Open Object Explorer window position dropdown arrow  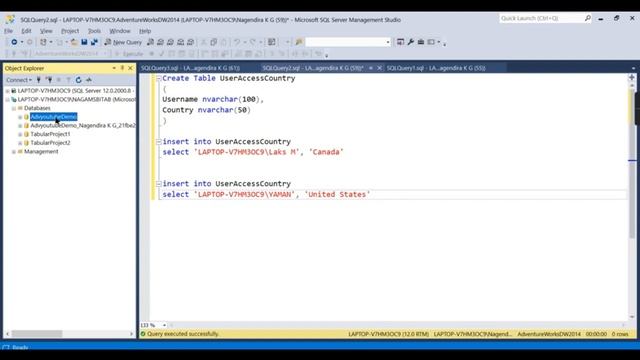coord(114,68)
